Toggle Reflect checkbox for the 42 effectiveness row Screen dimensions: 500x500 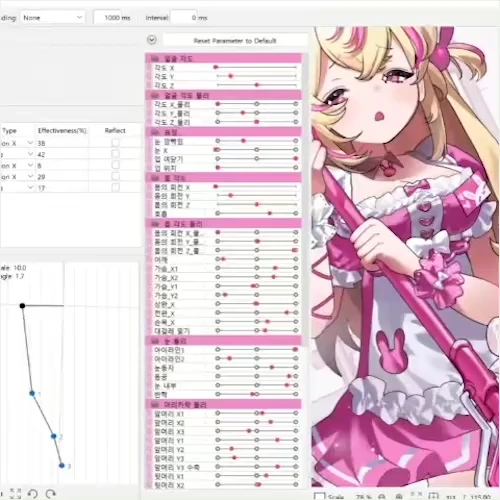click(x=115, y=154)
